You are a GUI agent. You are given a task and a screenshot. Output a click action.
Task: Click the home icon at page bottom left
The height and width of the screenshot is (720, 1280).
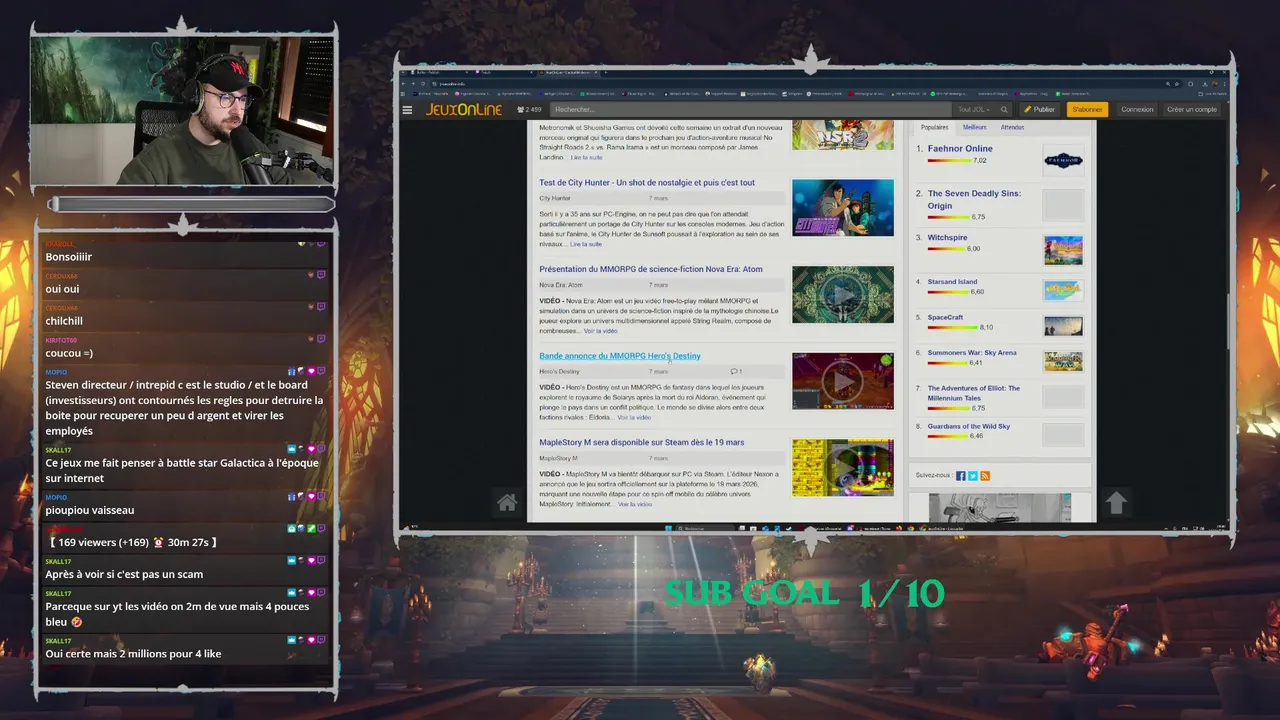(x=507, y=503)
